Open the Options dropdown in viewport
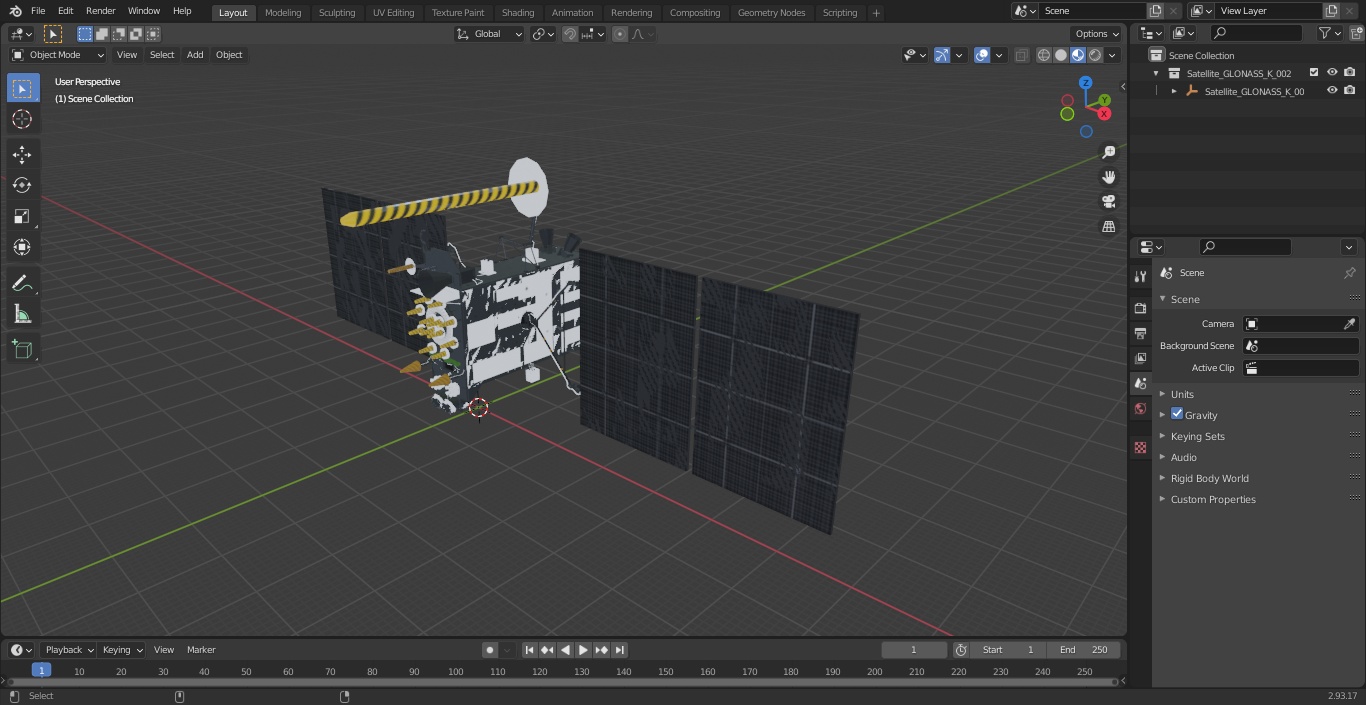The image size is (1366, 705). 1098,34
